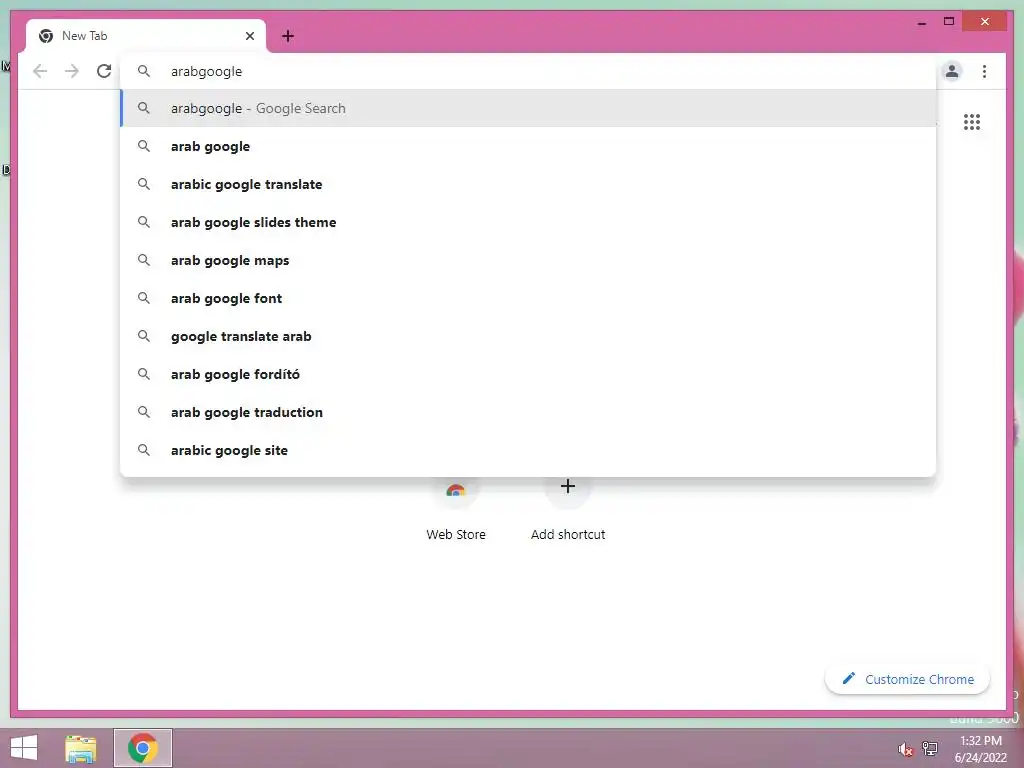Switch to the New Tab tab
Viewport: 1024px width, 768px height.
[146, 36]
